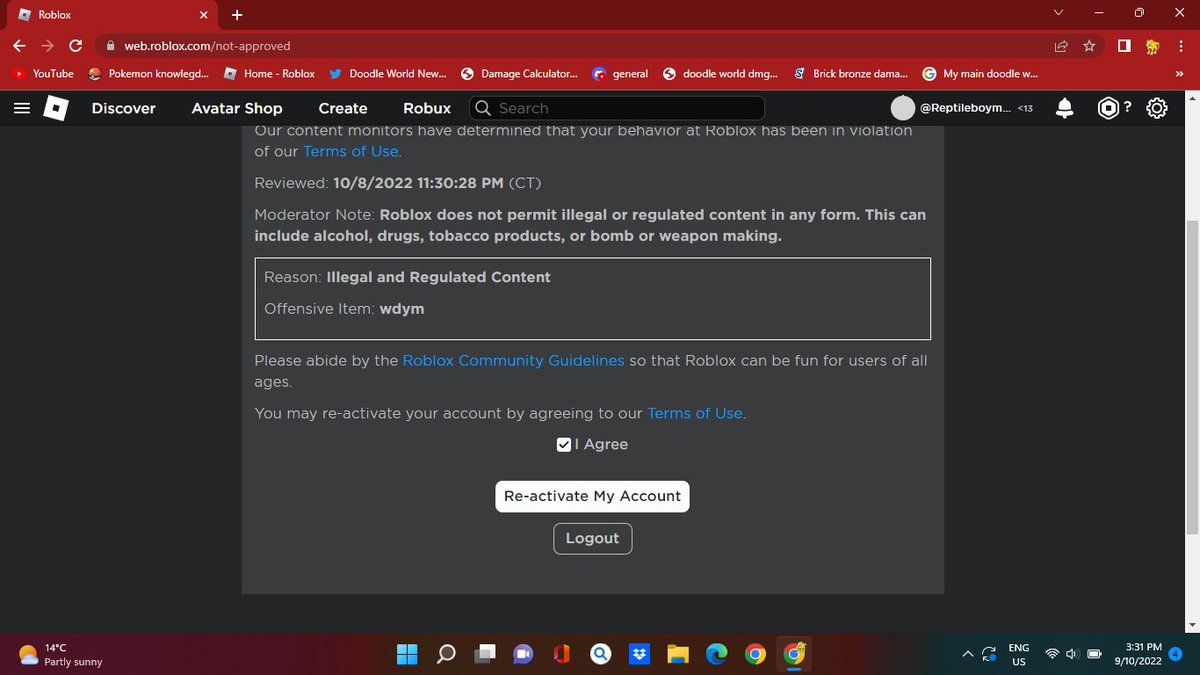The height and width of the screenshot is (675, 1200).
Task: View site info via the lock icon
Action: [x=111, y=46]
